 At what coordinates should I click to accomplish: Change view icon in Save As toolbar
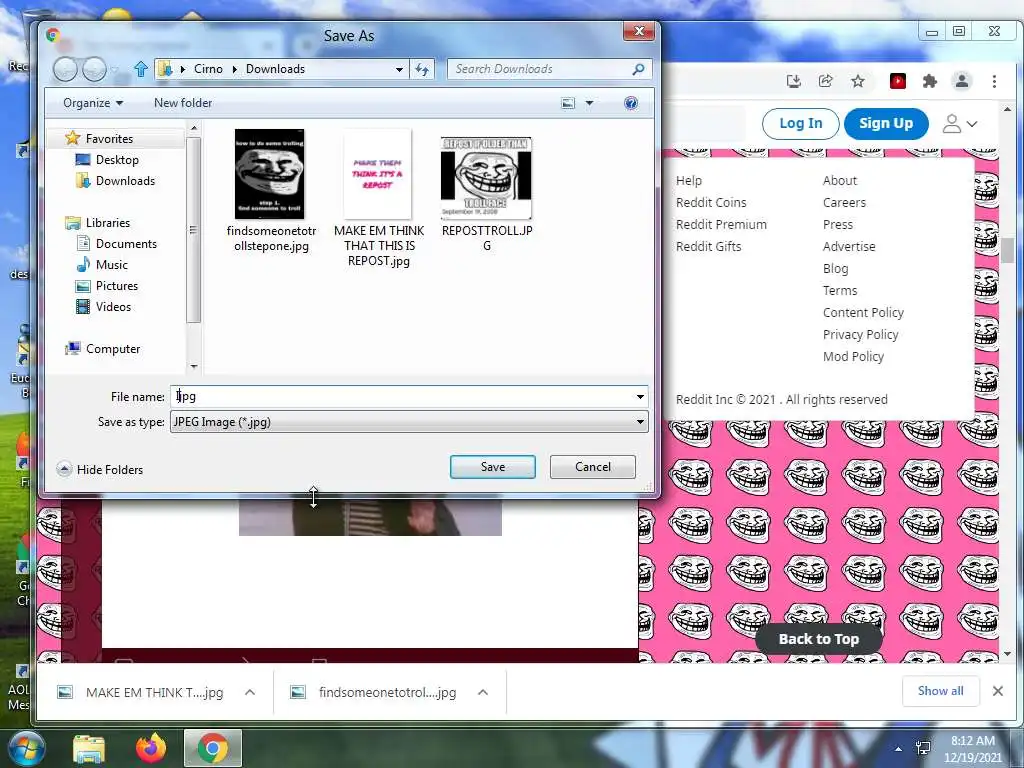pyautogui.click(x=568, y=103)
